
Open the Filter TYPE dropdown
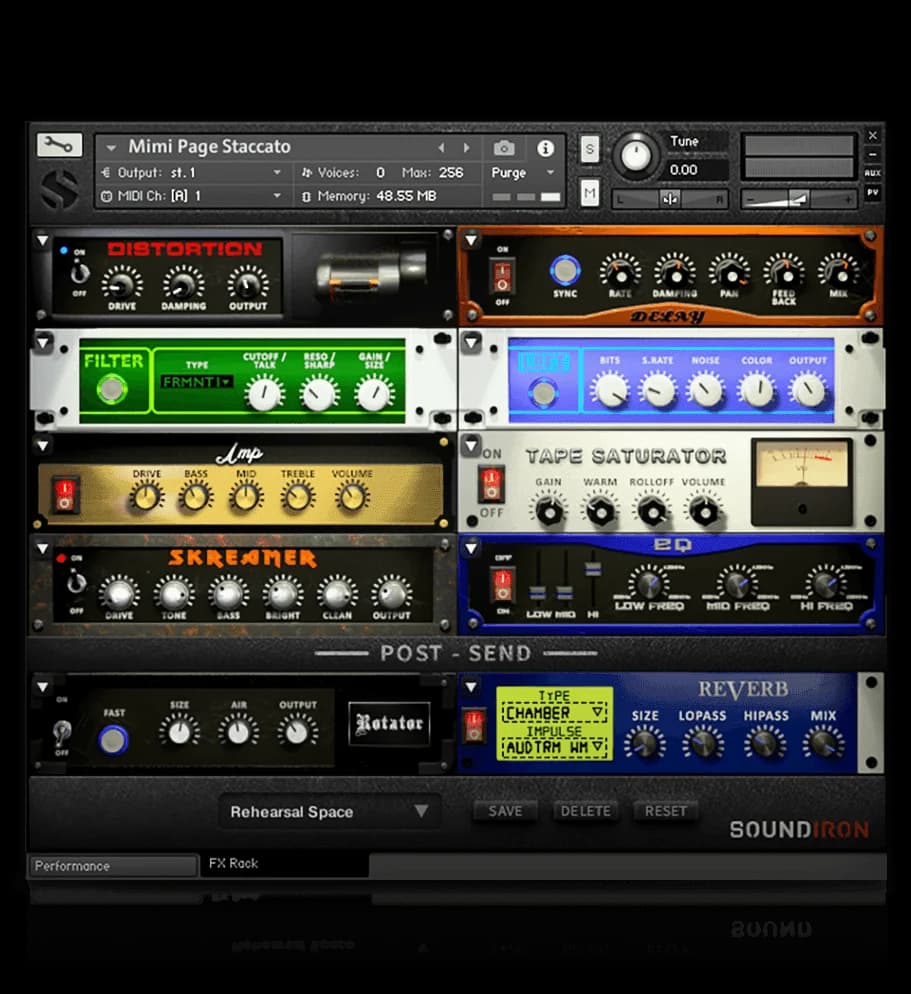(196, 381)
